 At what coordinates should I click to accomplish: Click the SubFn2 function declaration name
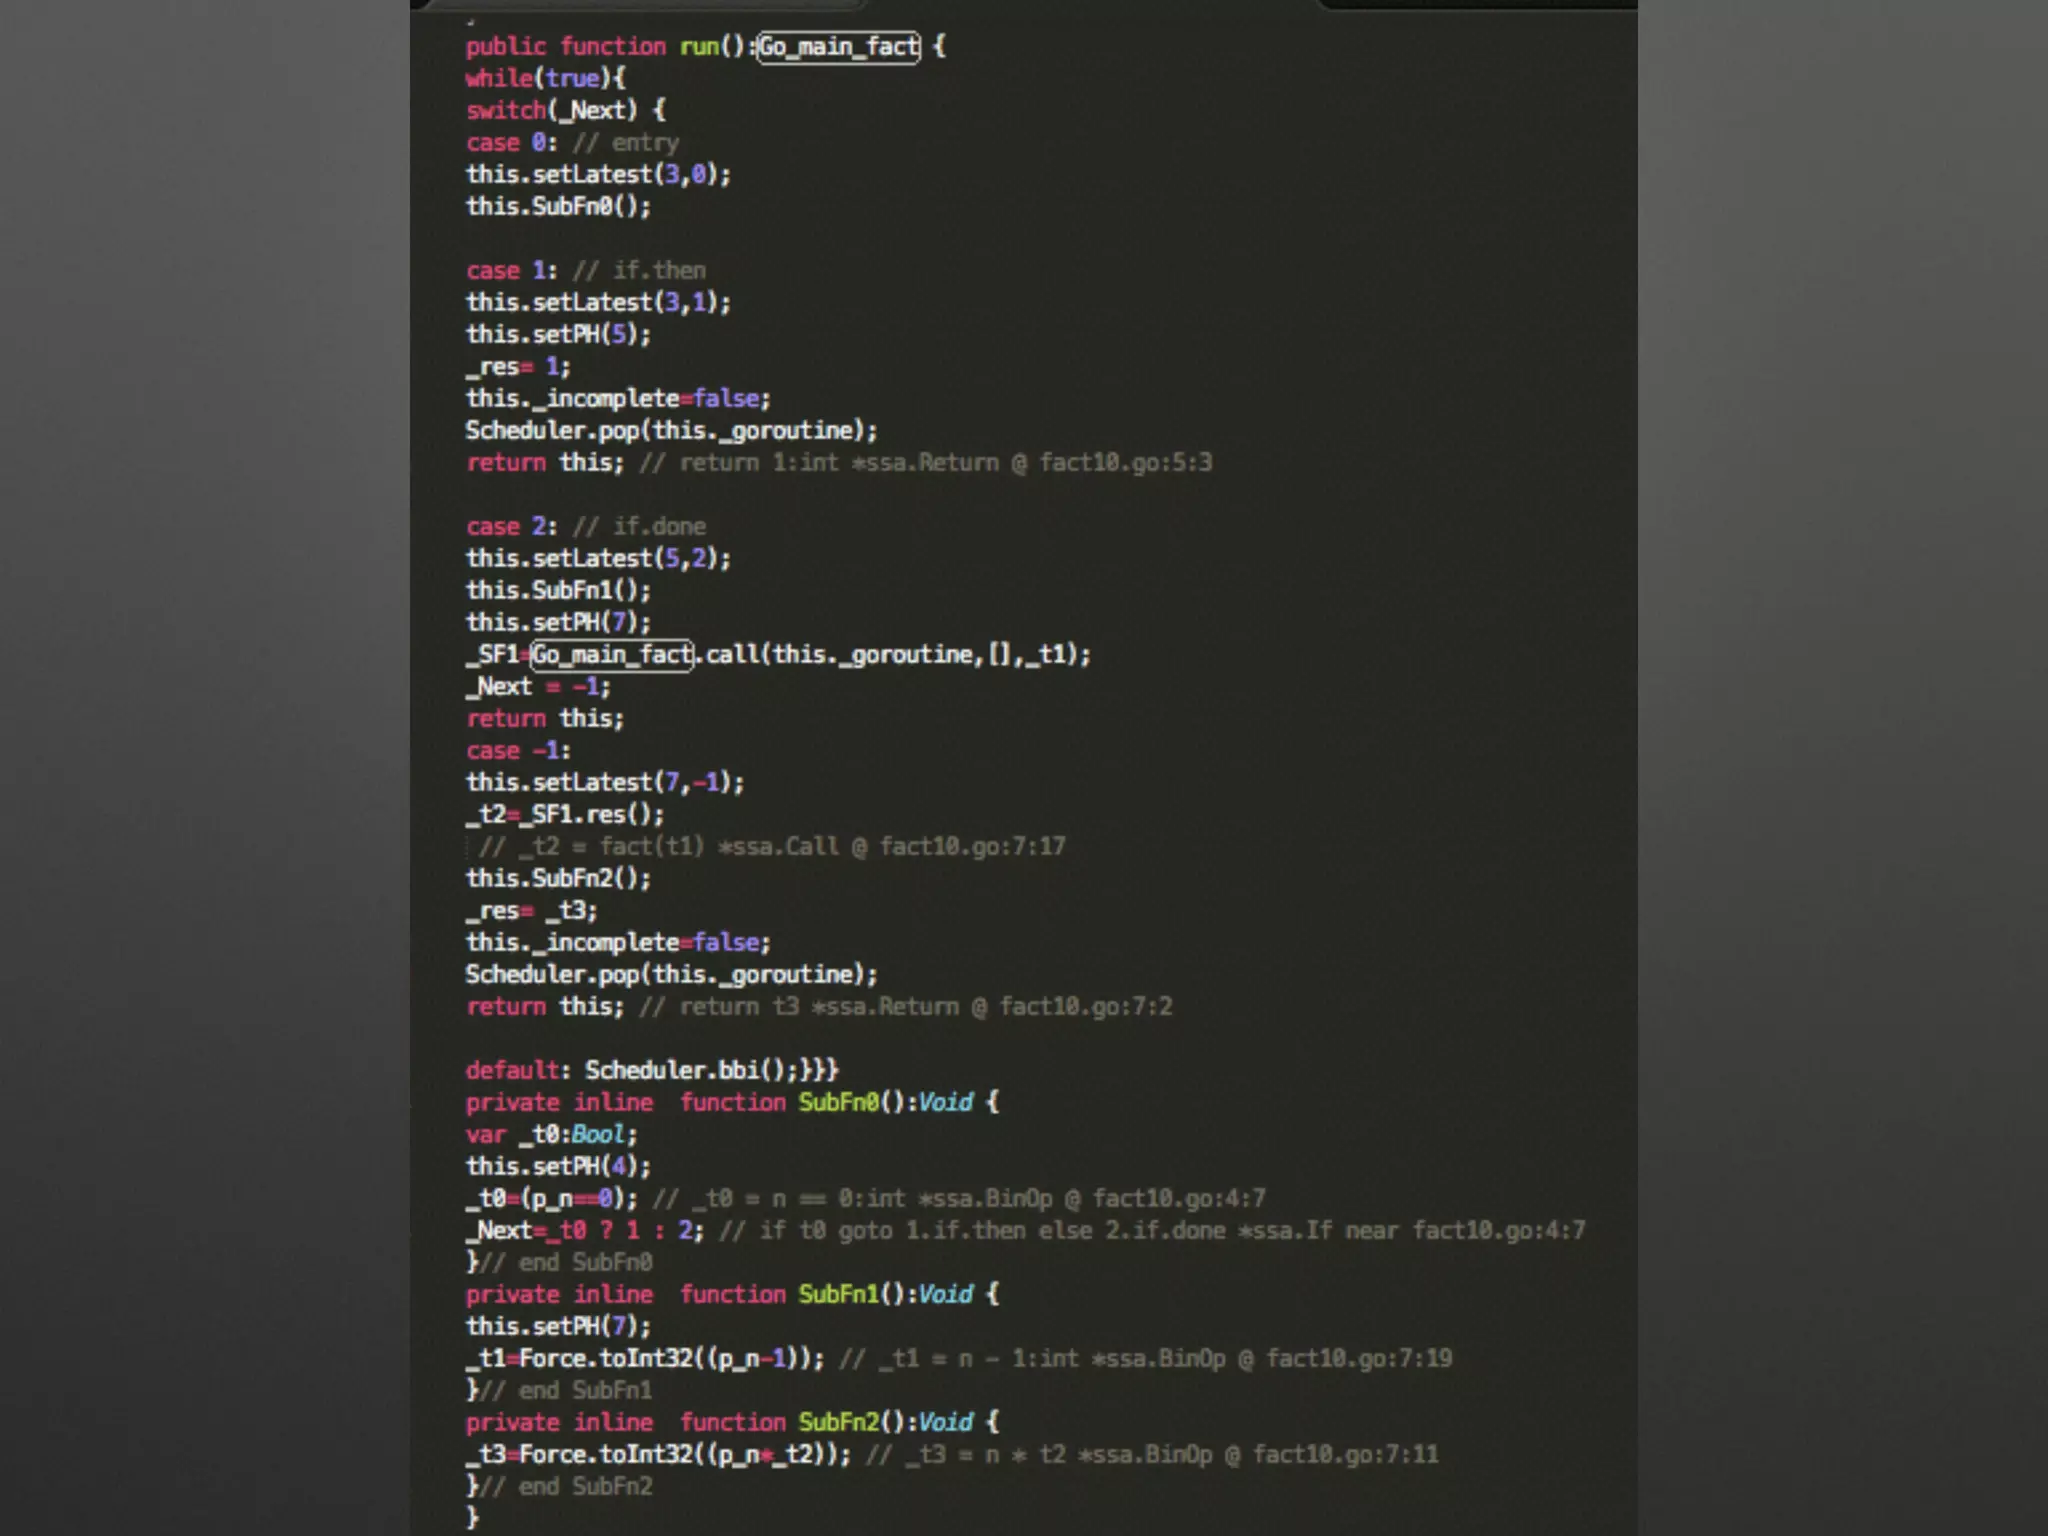click(838, 1422)
